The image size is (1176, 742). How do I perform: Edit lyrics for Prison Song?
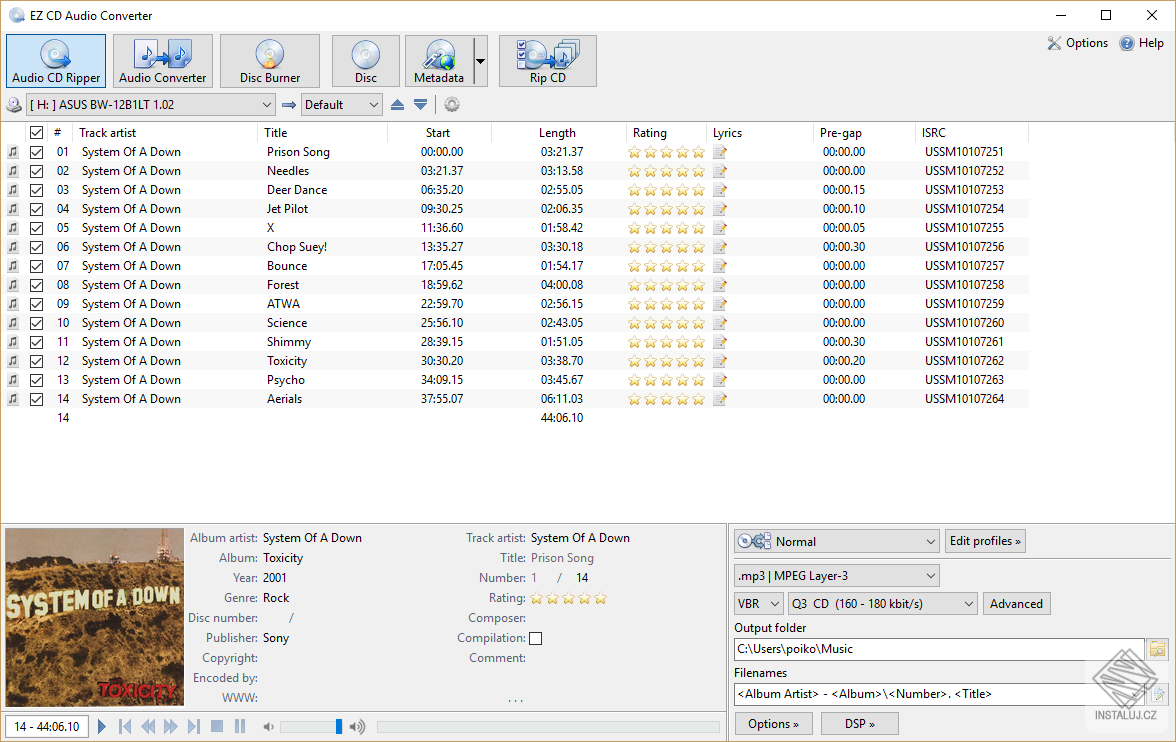[719, 152]
